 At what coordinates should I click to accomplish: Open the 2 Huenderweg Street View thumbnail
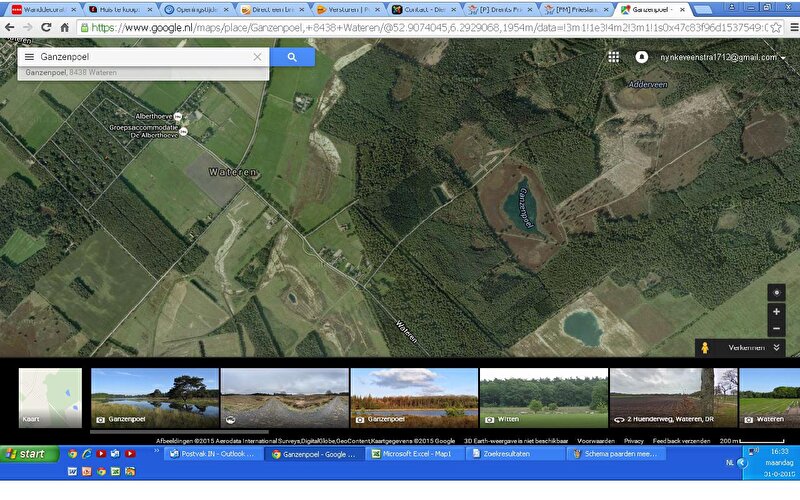[x=673, y=397]
